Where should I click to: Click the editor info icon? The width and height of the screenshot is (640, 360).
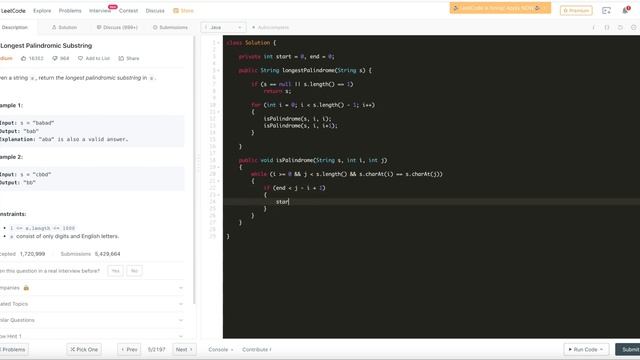594,27
